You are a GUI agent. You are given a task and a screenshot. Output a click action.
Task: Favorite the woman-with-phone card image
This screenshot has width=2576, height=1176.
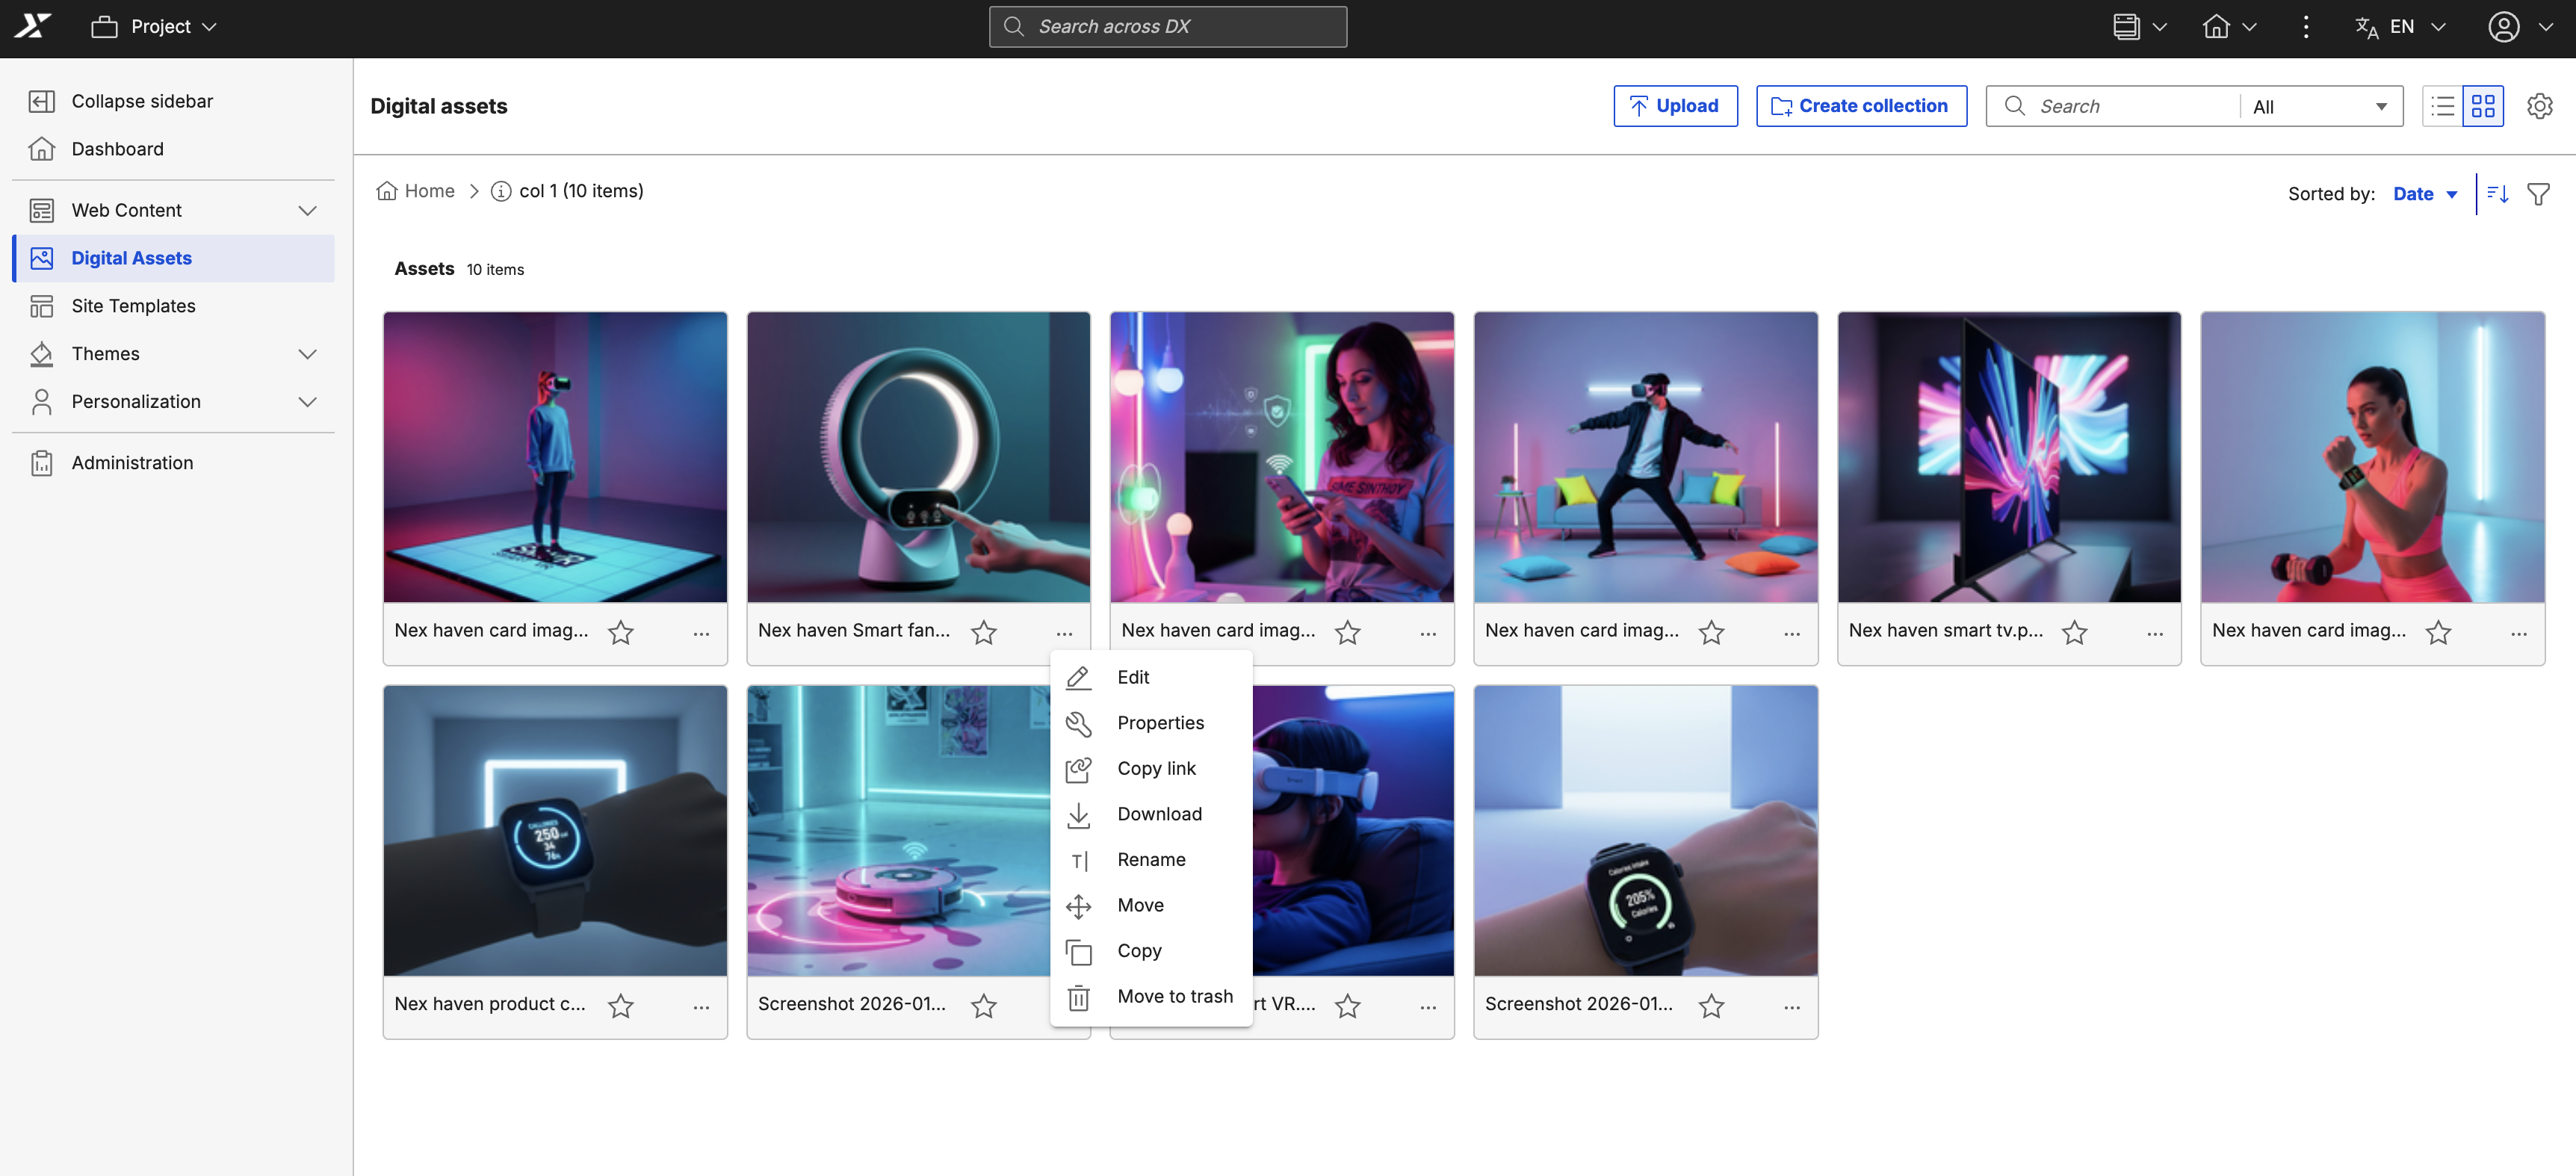tap(1348, 632)
